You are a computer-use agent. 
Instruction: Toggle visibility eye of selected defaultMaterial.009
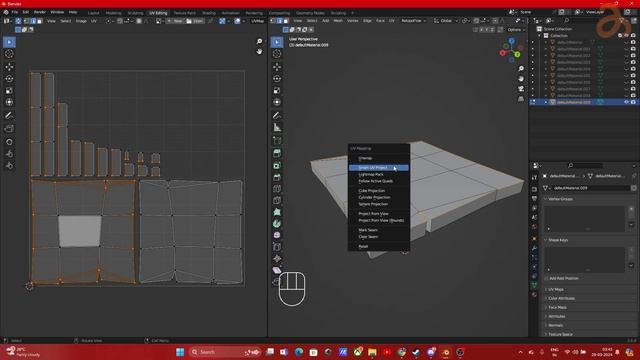(x=626, y=102)
